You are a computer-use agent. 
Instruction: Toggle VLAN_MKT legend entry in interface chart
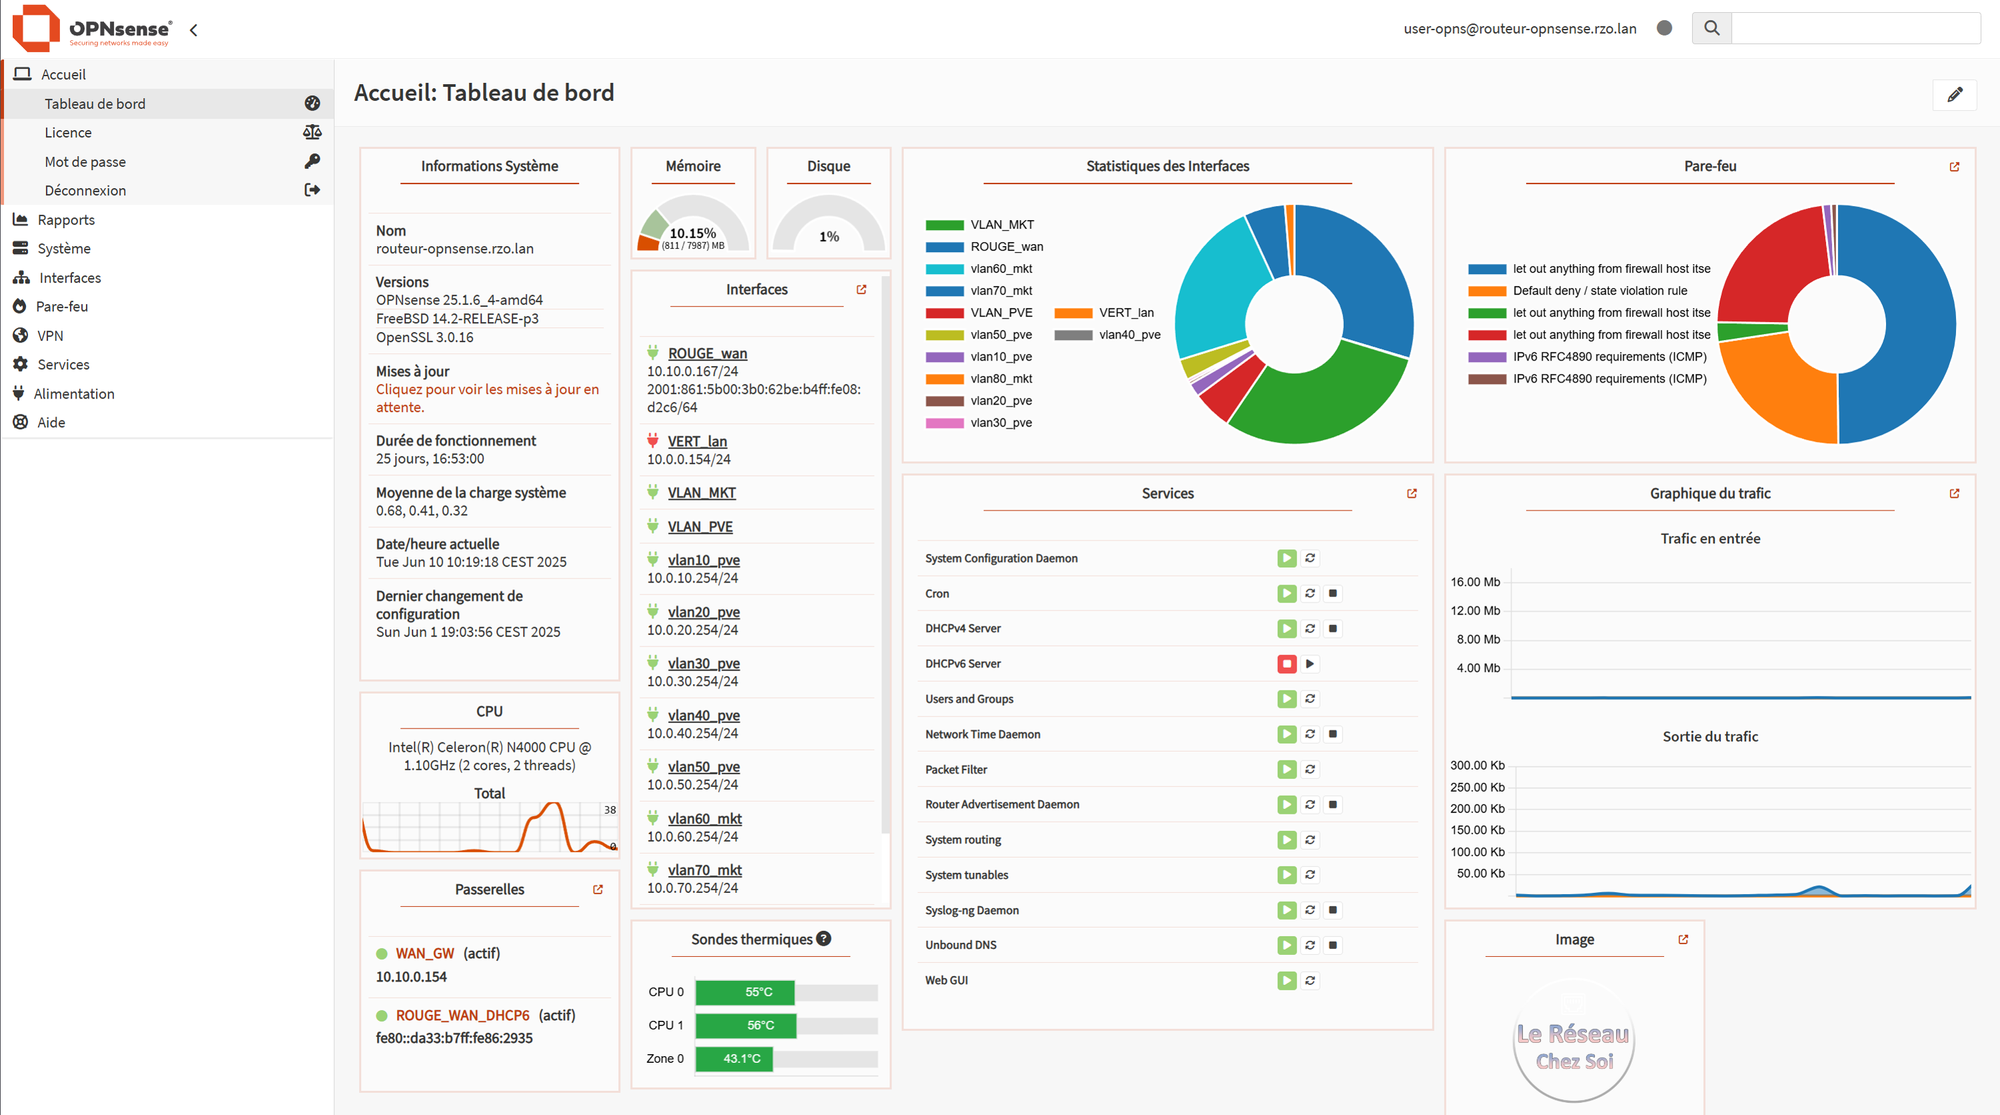1001,225
